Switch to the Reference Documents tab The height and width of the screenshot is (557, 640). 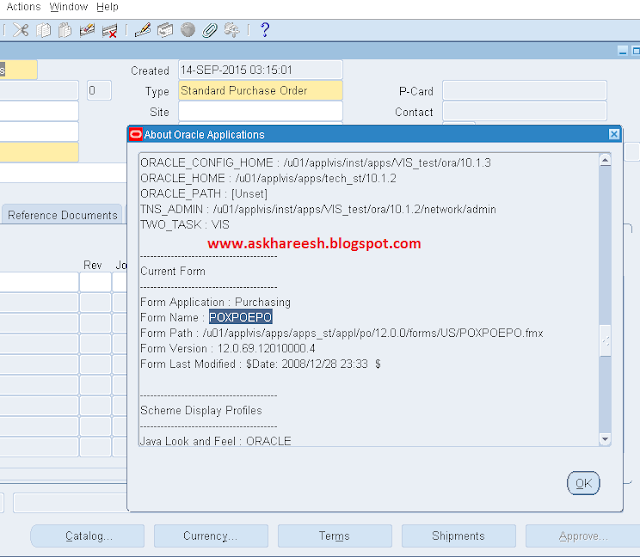[62, 215]
